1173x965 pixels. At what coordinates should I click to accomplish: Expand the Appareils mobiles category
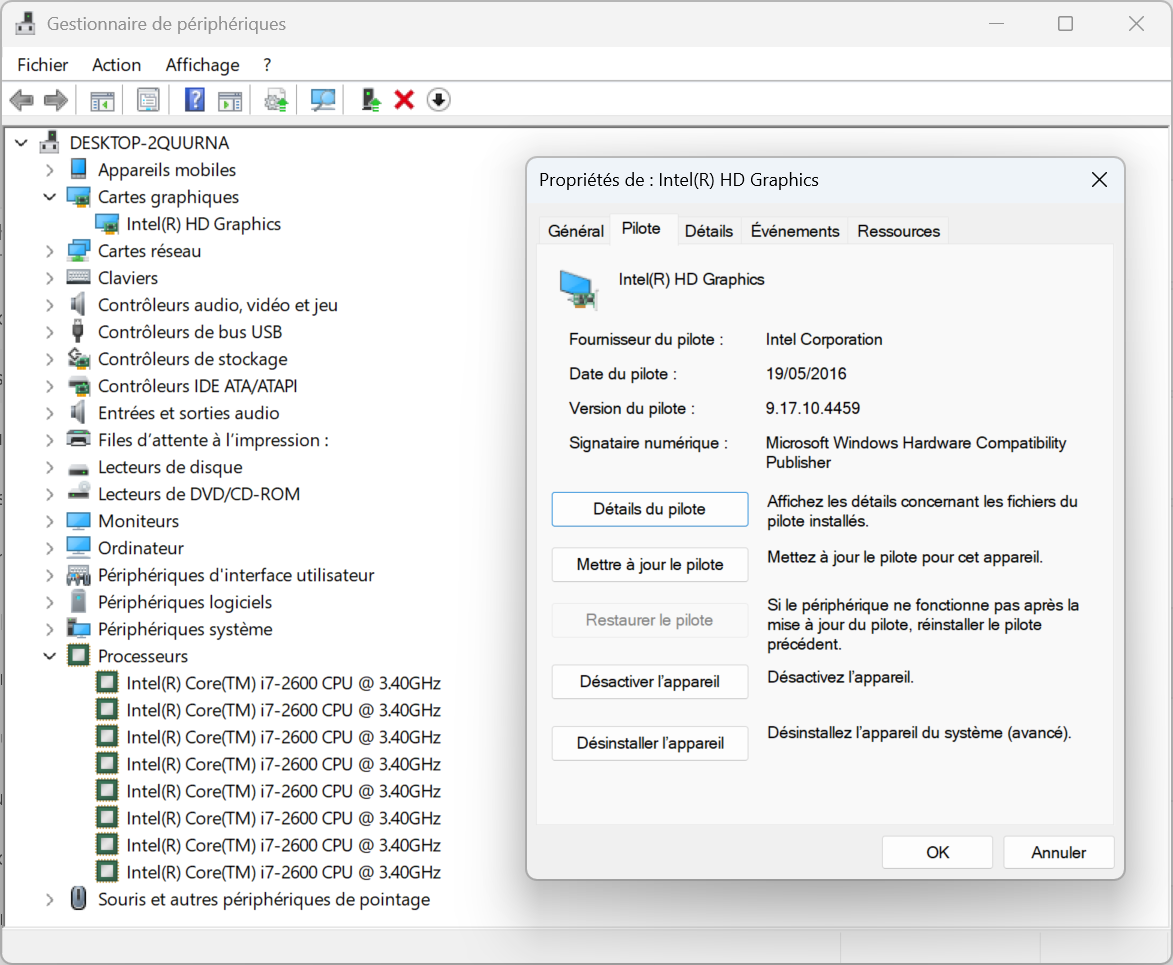tap(49, 170)
